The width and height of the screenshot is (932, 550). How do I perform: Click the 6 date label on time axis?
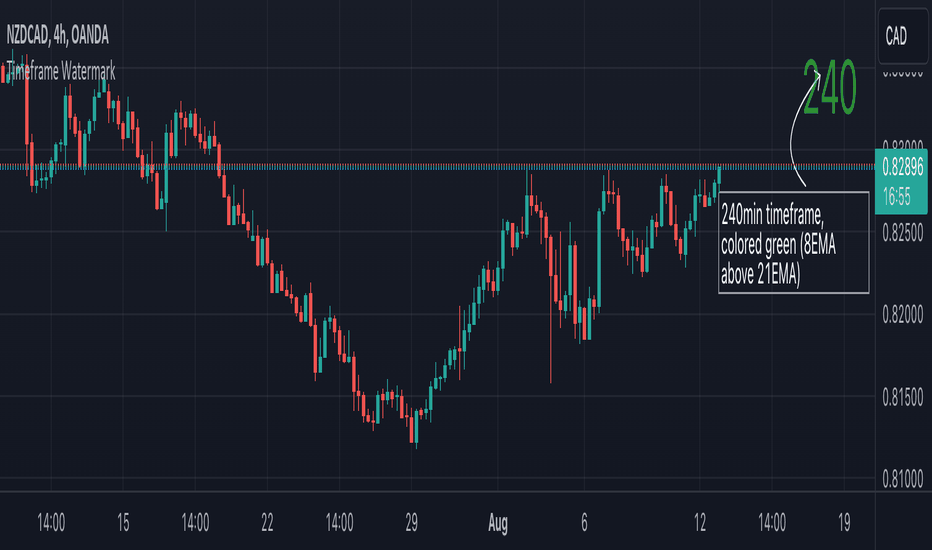584,523
